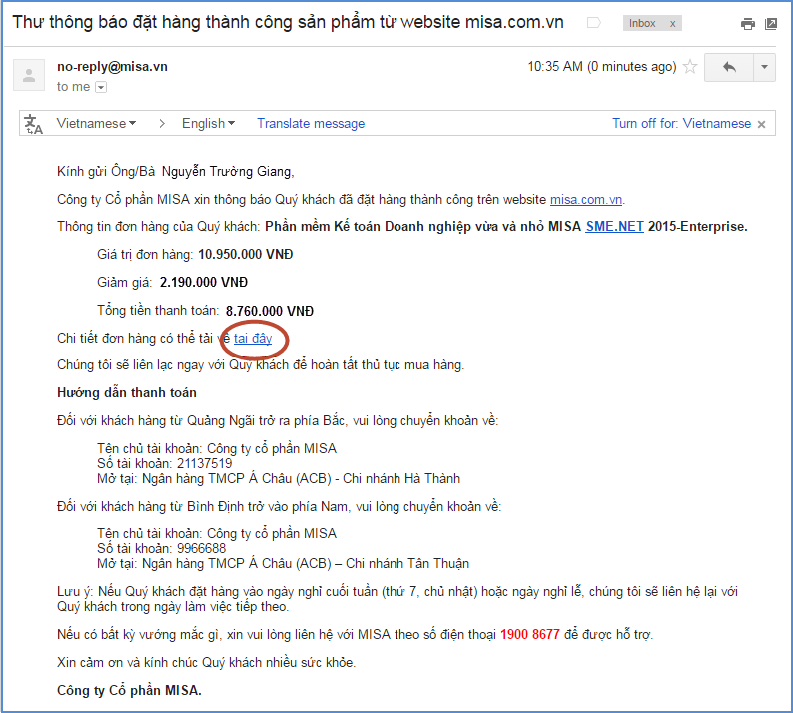The image size is (793, 713).
Task: Click the email subject line
Action: tap(287, 22)
